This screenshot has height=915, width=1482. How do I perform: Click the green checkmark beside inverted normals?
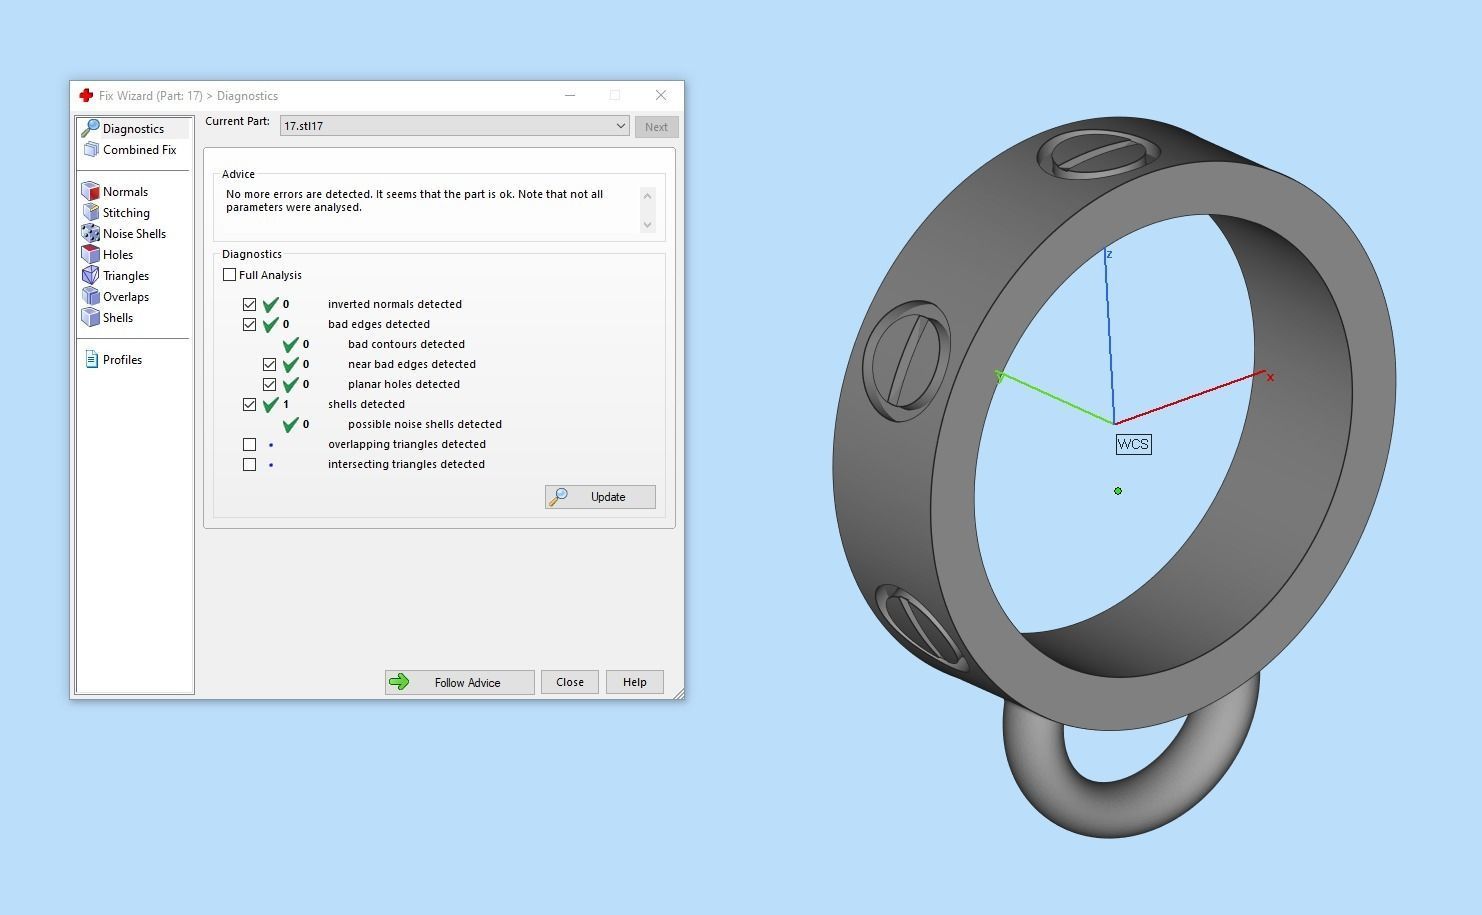271,304
